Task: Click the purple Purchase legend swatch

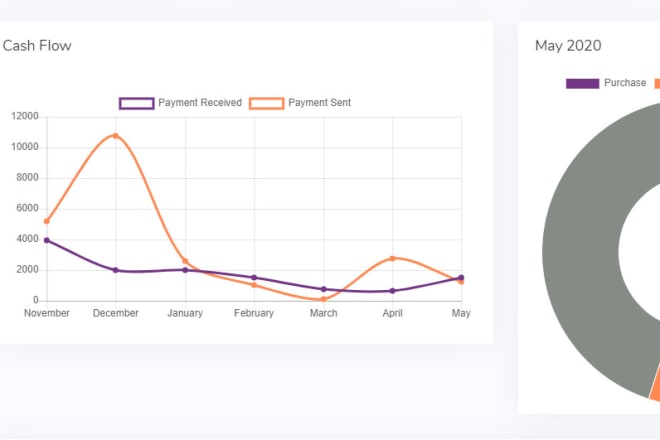Action: click(x=582, y=83)
